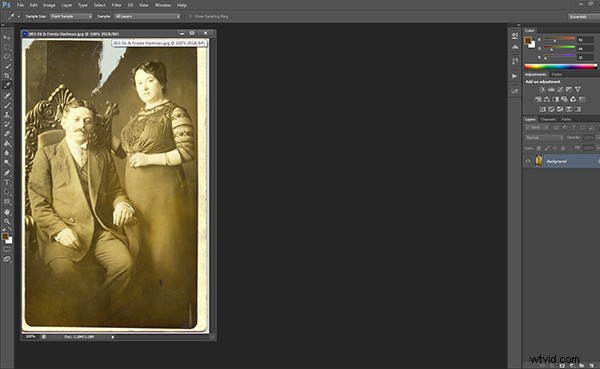Viewport: 600px width, 369px height.
Task: Add a Channel Mixer adjustment
Action: [x=573, y=99]
